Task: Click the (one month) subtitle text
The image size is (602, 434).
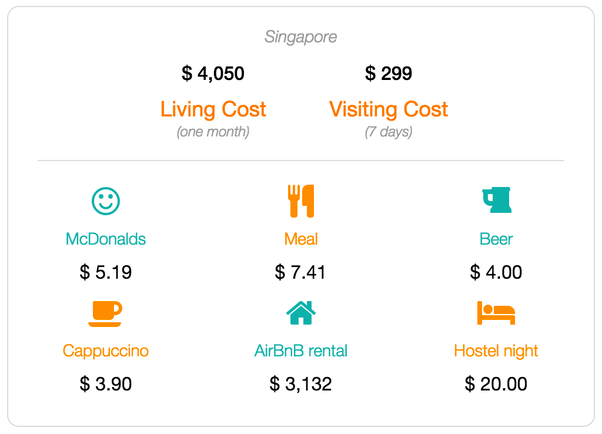Action: (213, 132)
